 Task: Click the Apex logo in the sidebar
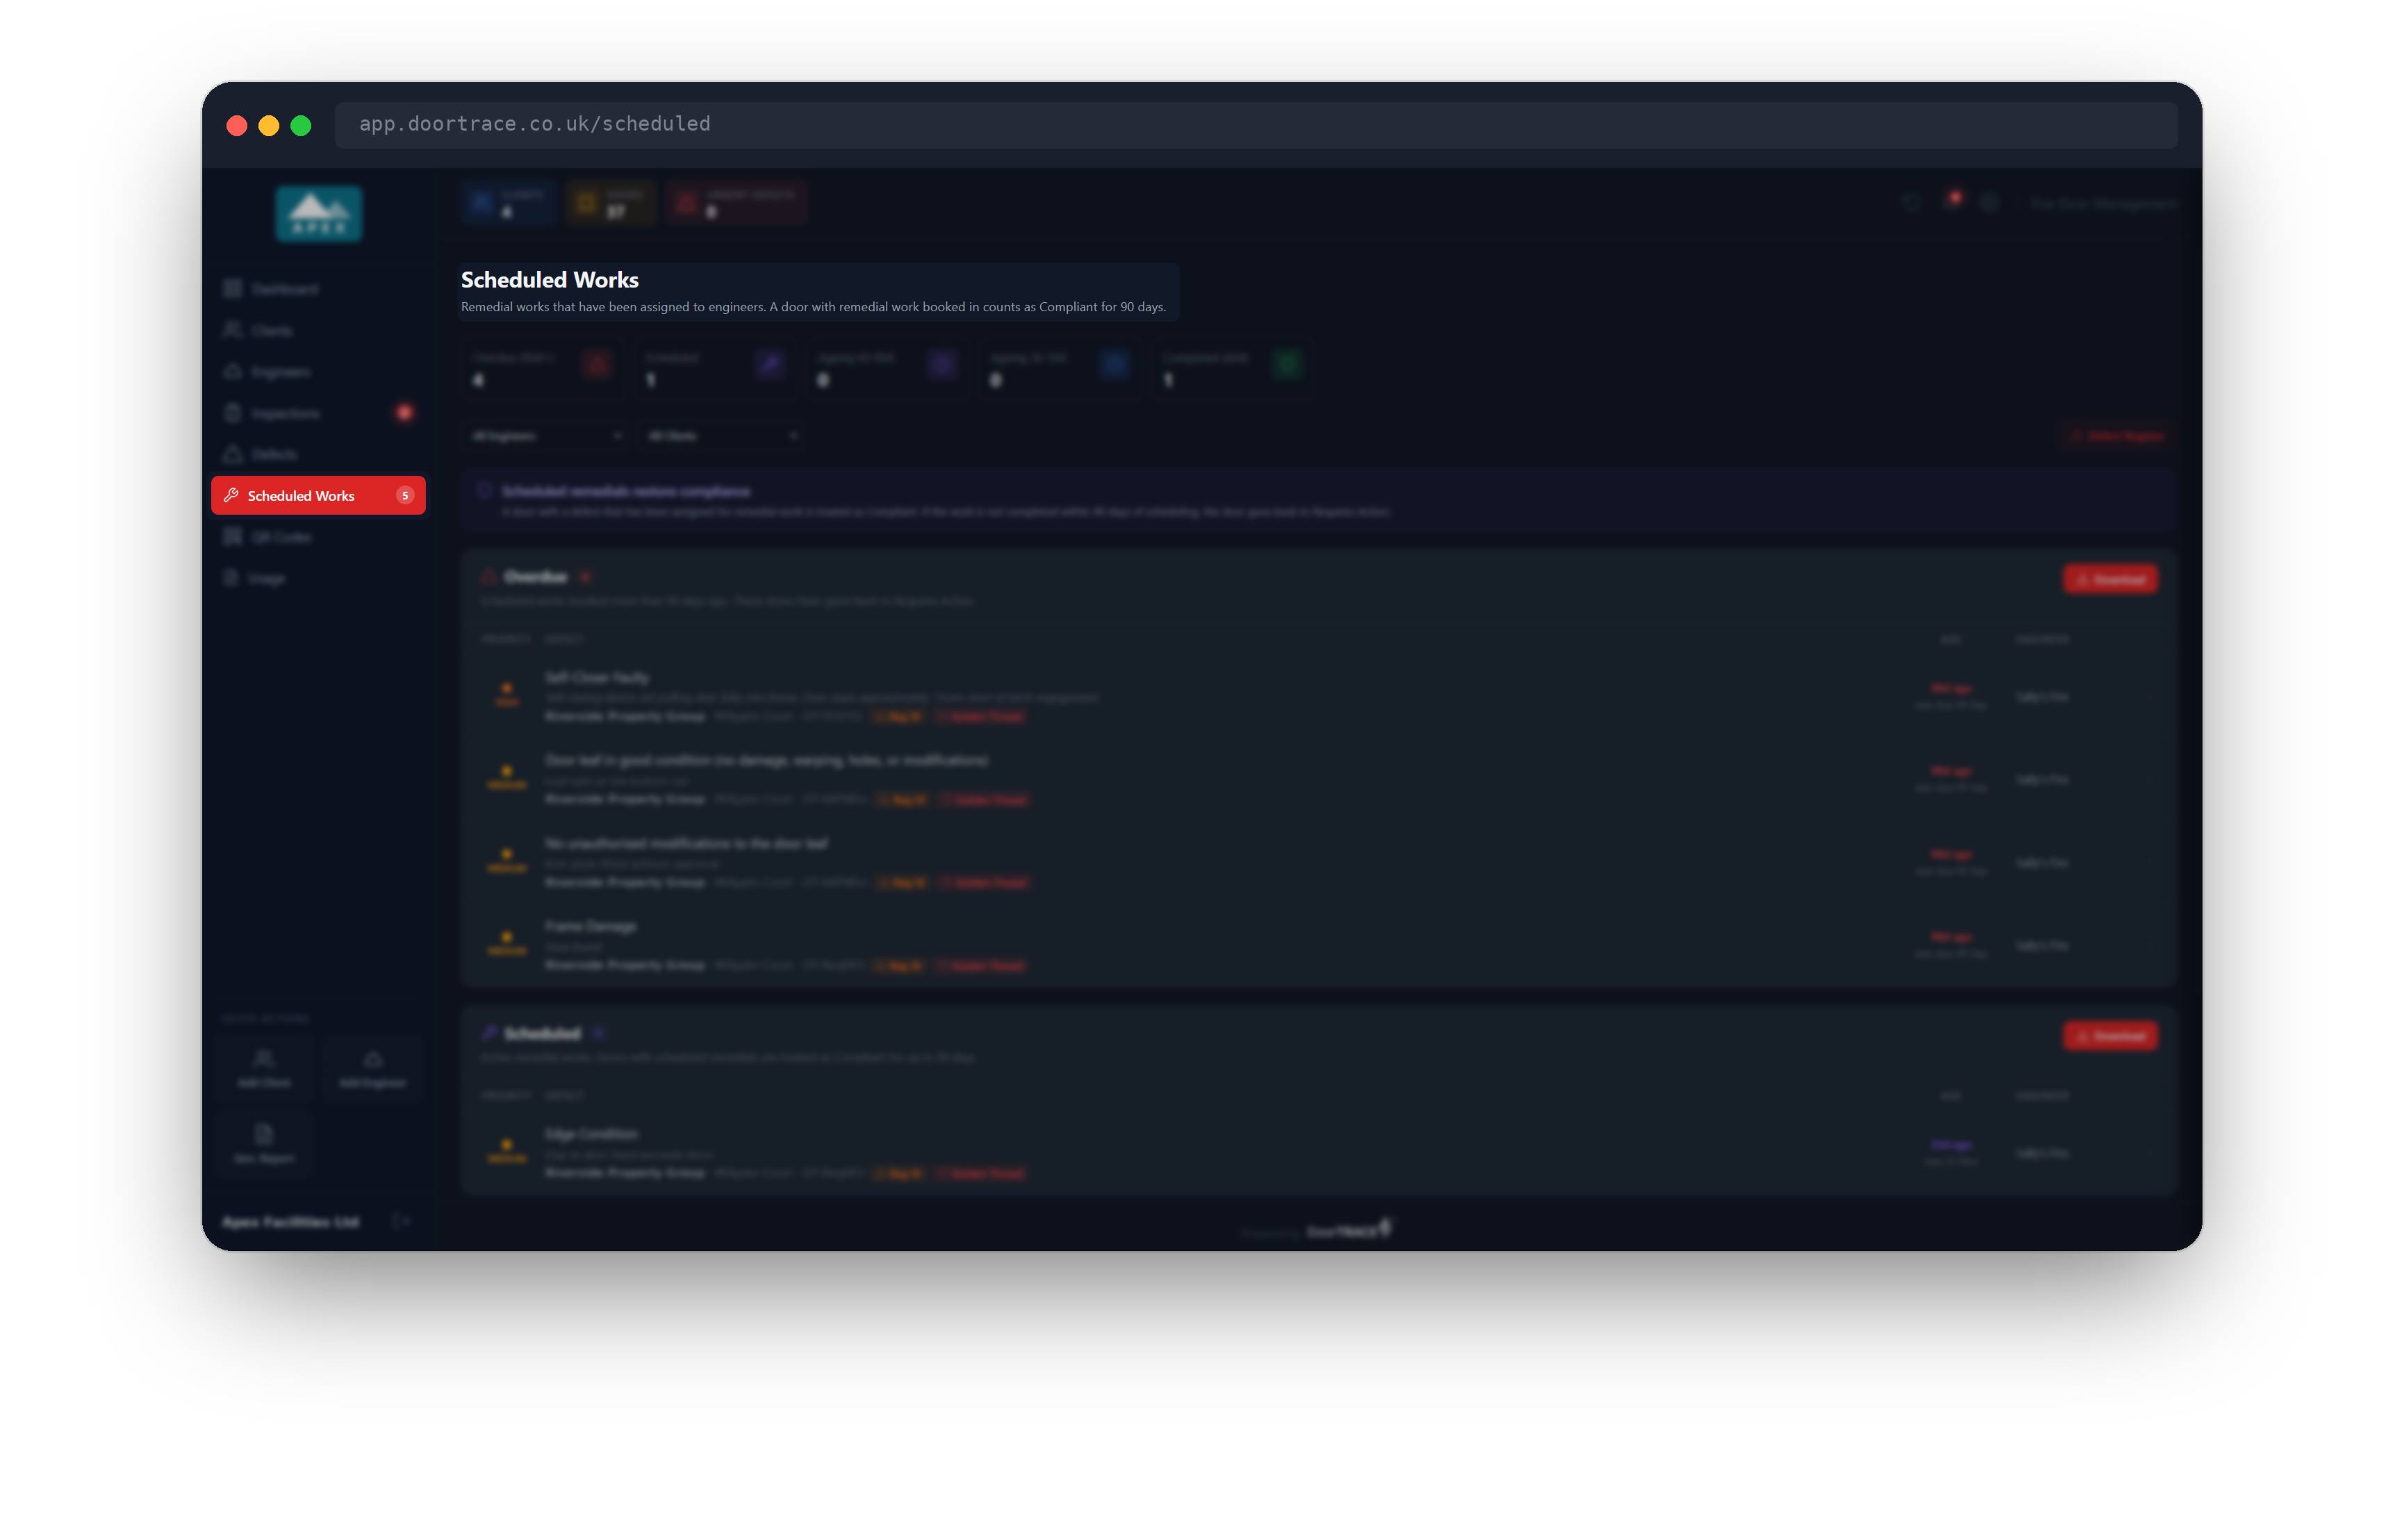[319, 213]
